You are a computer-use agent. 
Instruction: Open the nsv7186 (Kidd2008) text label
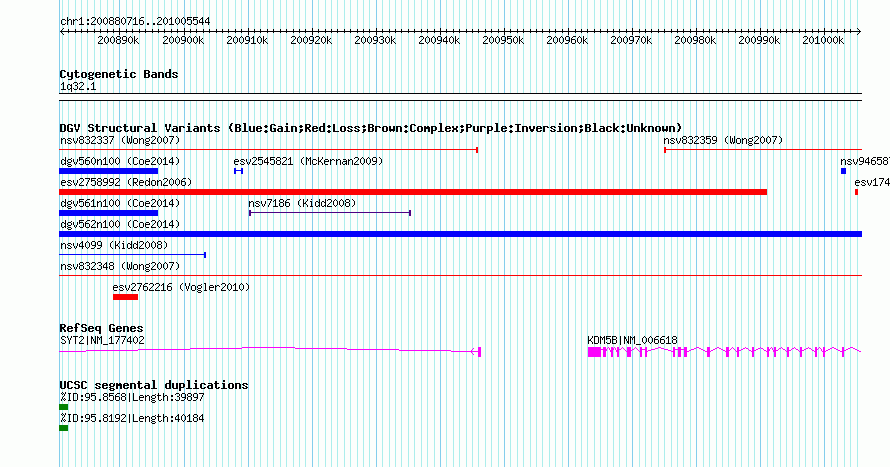pyautogui.click(x=303, y=203)
